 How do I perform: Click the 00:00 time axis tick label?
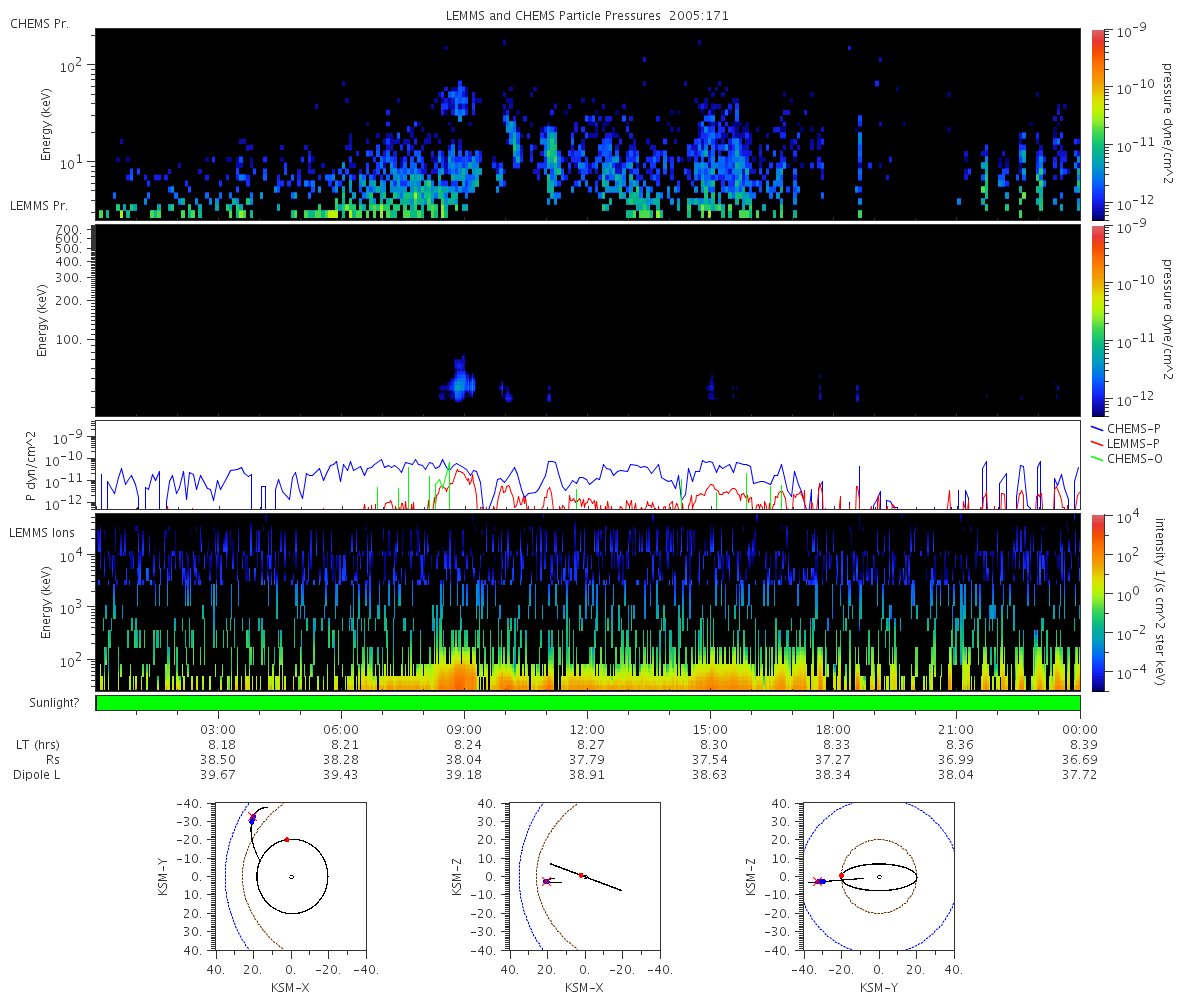coord(1080,729)
